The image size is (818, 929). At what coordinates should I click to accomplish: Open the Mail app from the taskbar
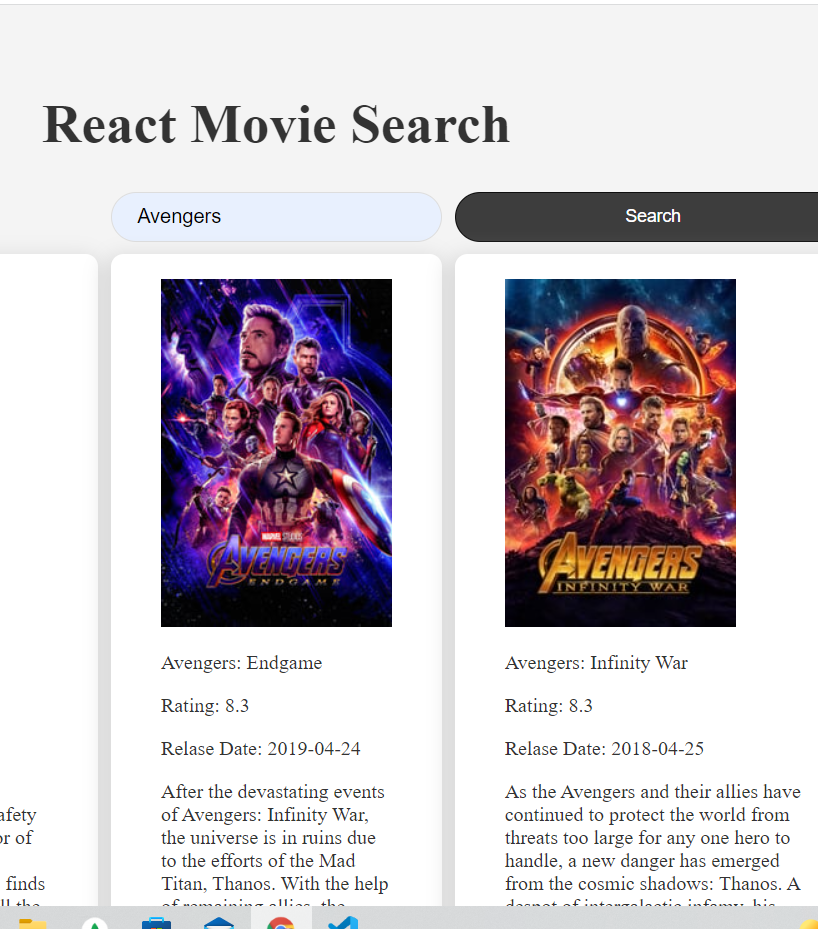(x=219, y=922)
